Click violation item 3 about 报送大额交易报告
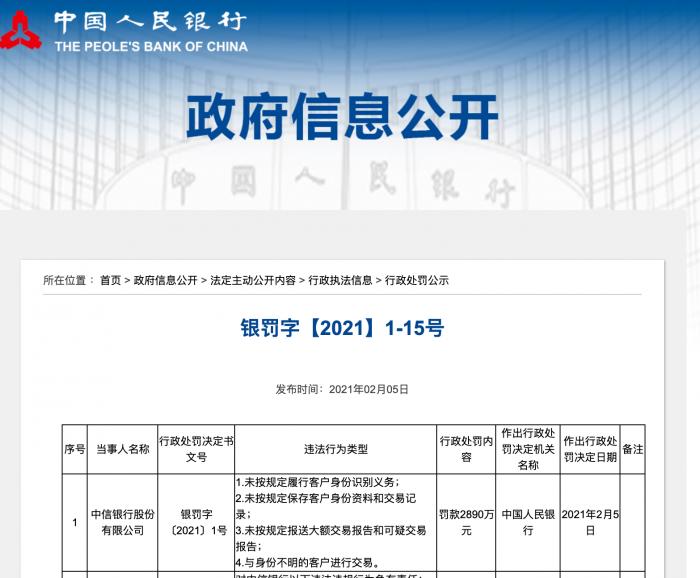Image resolution: width=700 pixels, height=578 pixels. click(331, 538)
